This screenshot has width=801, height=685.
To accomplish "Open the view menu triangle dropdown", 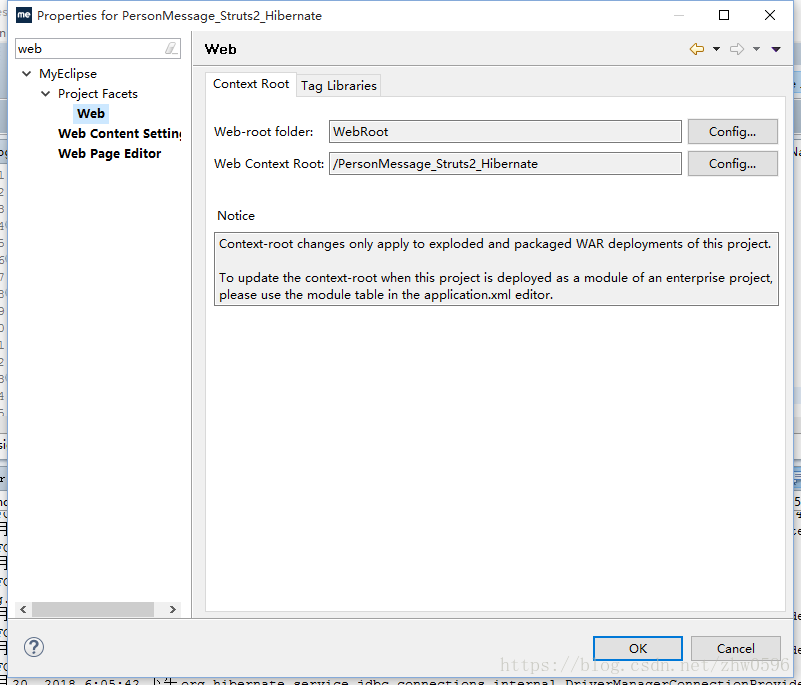I will pyautogui.click(x=776, y=49).
